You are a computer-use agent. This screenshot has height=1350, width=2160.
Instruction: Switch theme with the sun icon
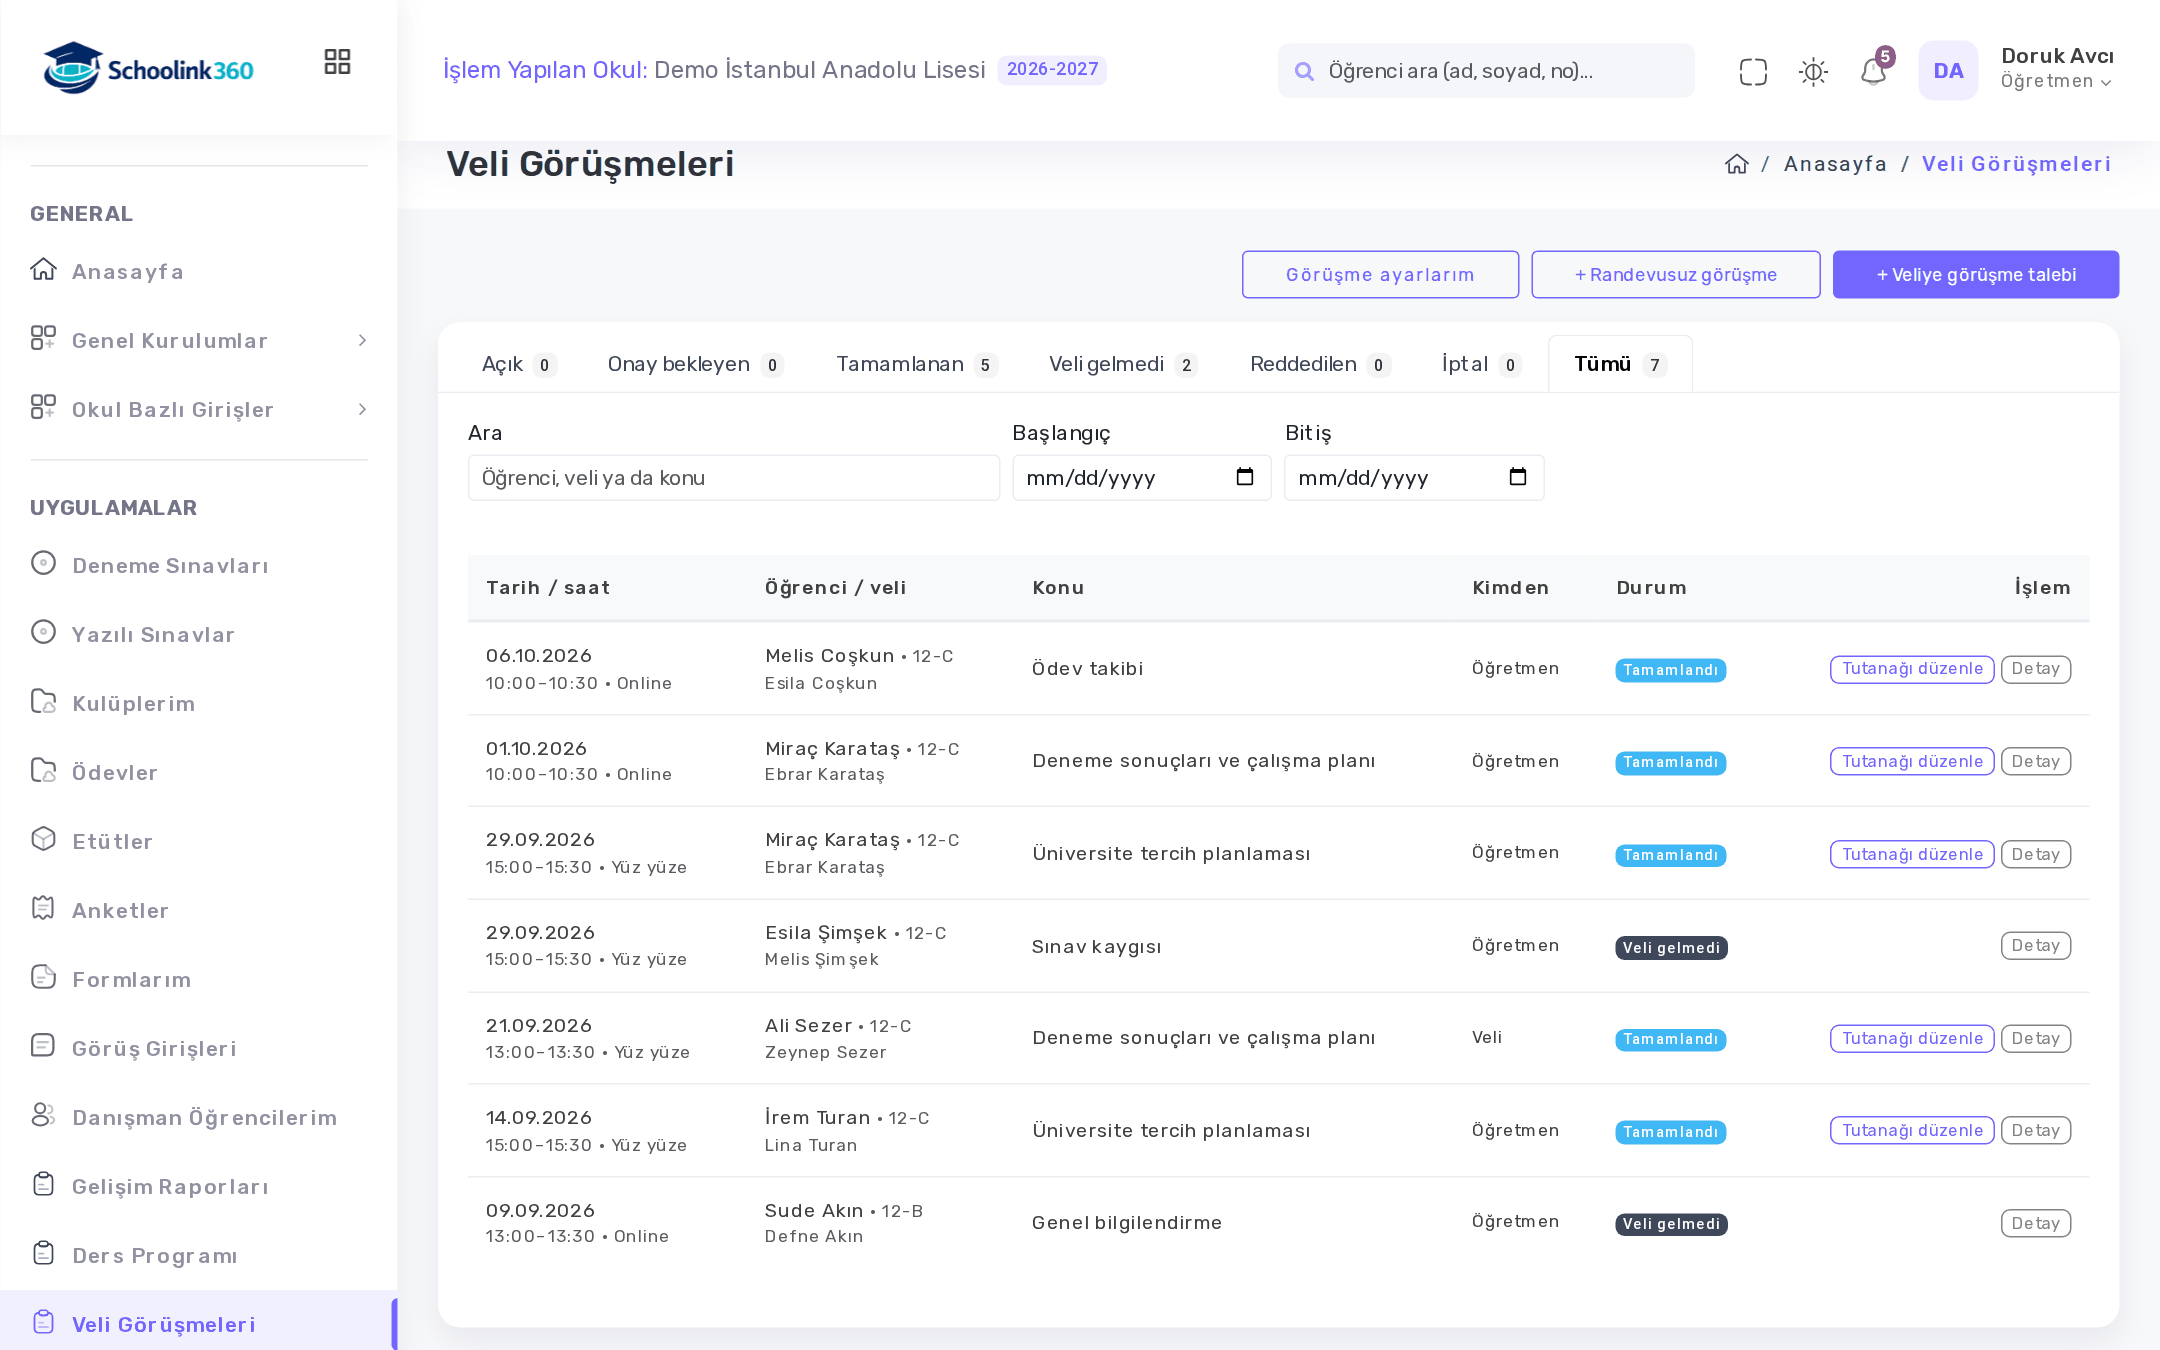(x=1813, y=71)
